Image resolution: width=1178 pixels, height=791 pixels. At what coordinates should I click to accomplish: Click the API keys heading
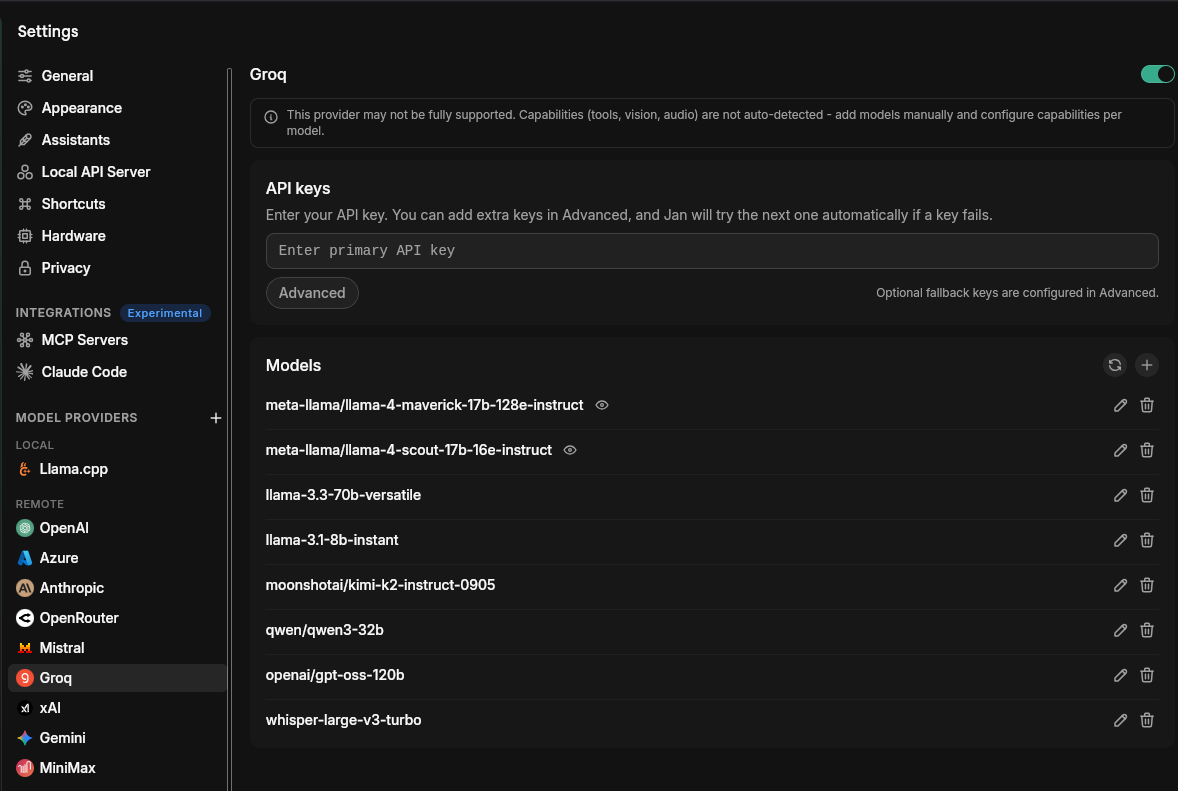coord(298,189)
